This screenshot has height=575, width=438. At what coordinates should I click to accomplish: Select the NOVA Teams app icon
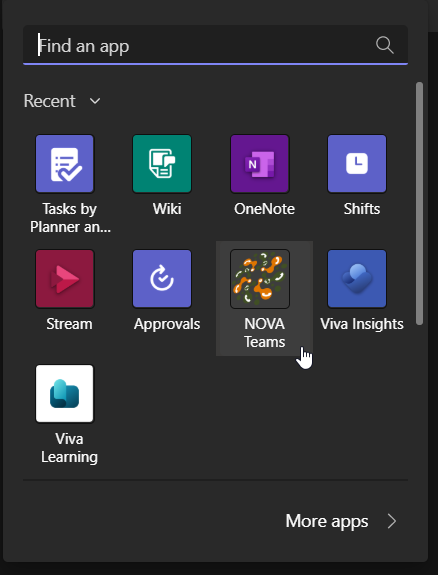point(260,279)
